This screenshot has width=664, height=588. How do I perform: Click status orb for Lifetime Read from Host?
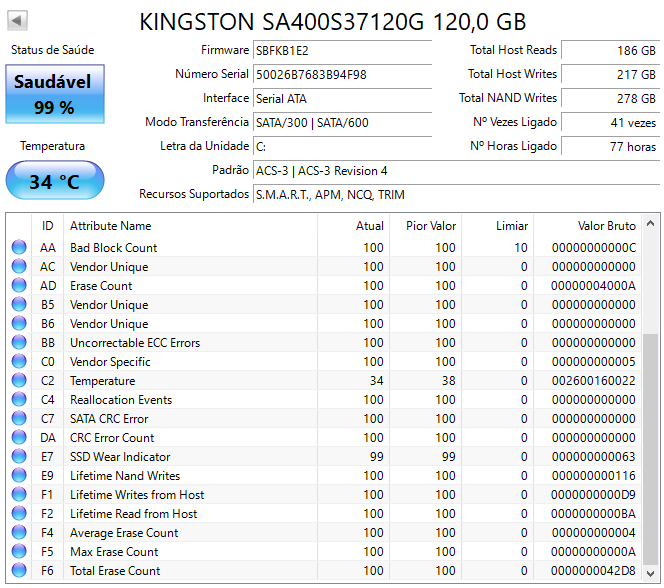(19, 513)
